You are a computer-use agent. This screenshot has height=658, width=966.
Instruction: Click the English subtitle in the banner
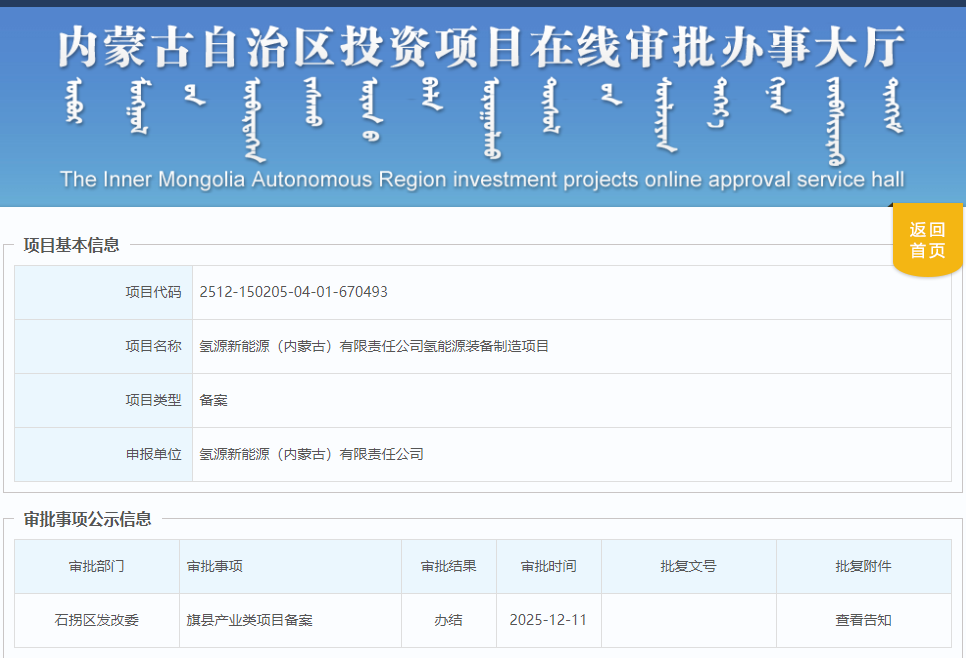[x=483, y=181]
